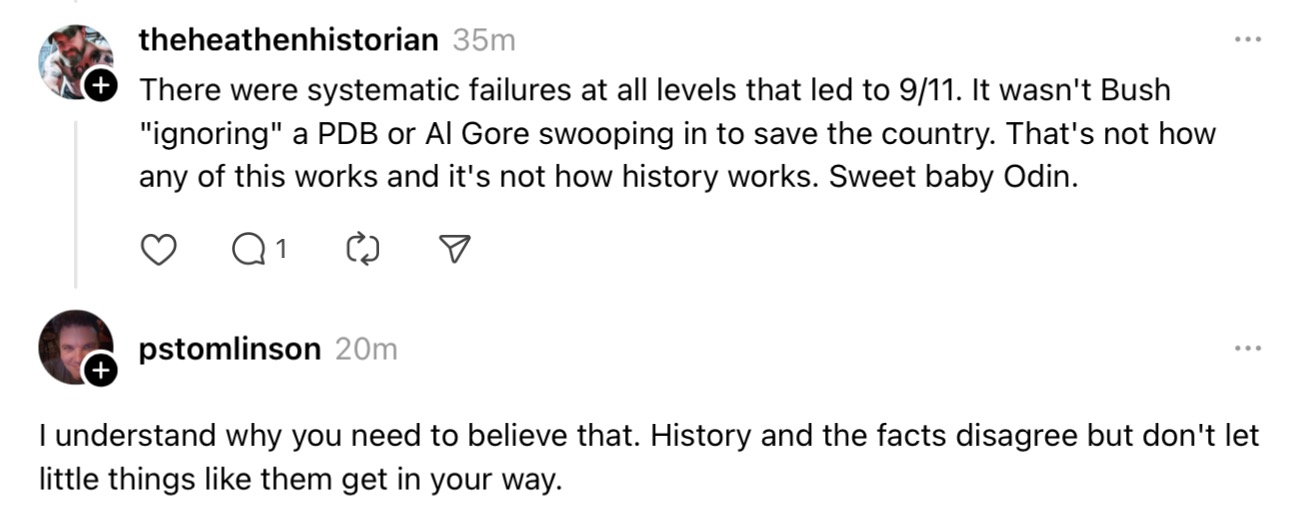Visit the theheathenhistorian username link
The image size is (1296, 520).
coord(288,40)
